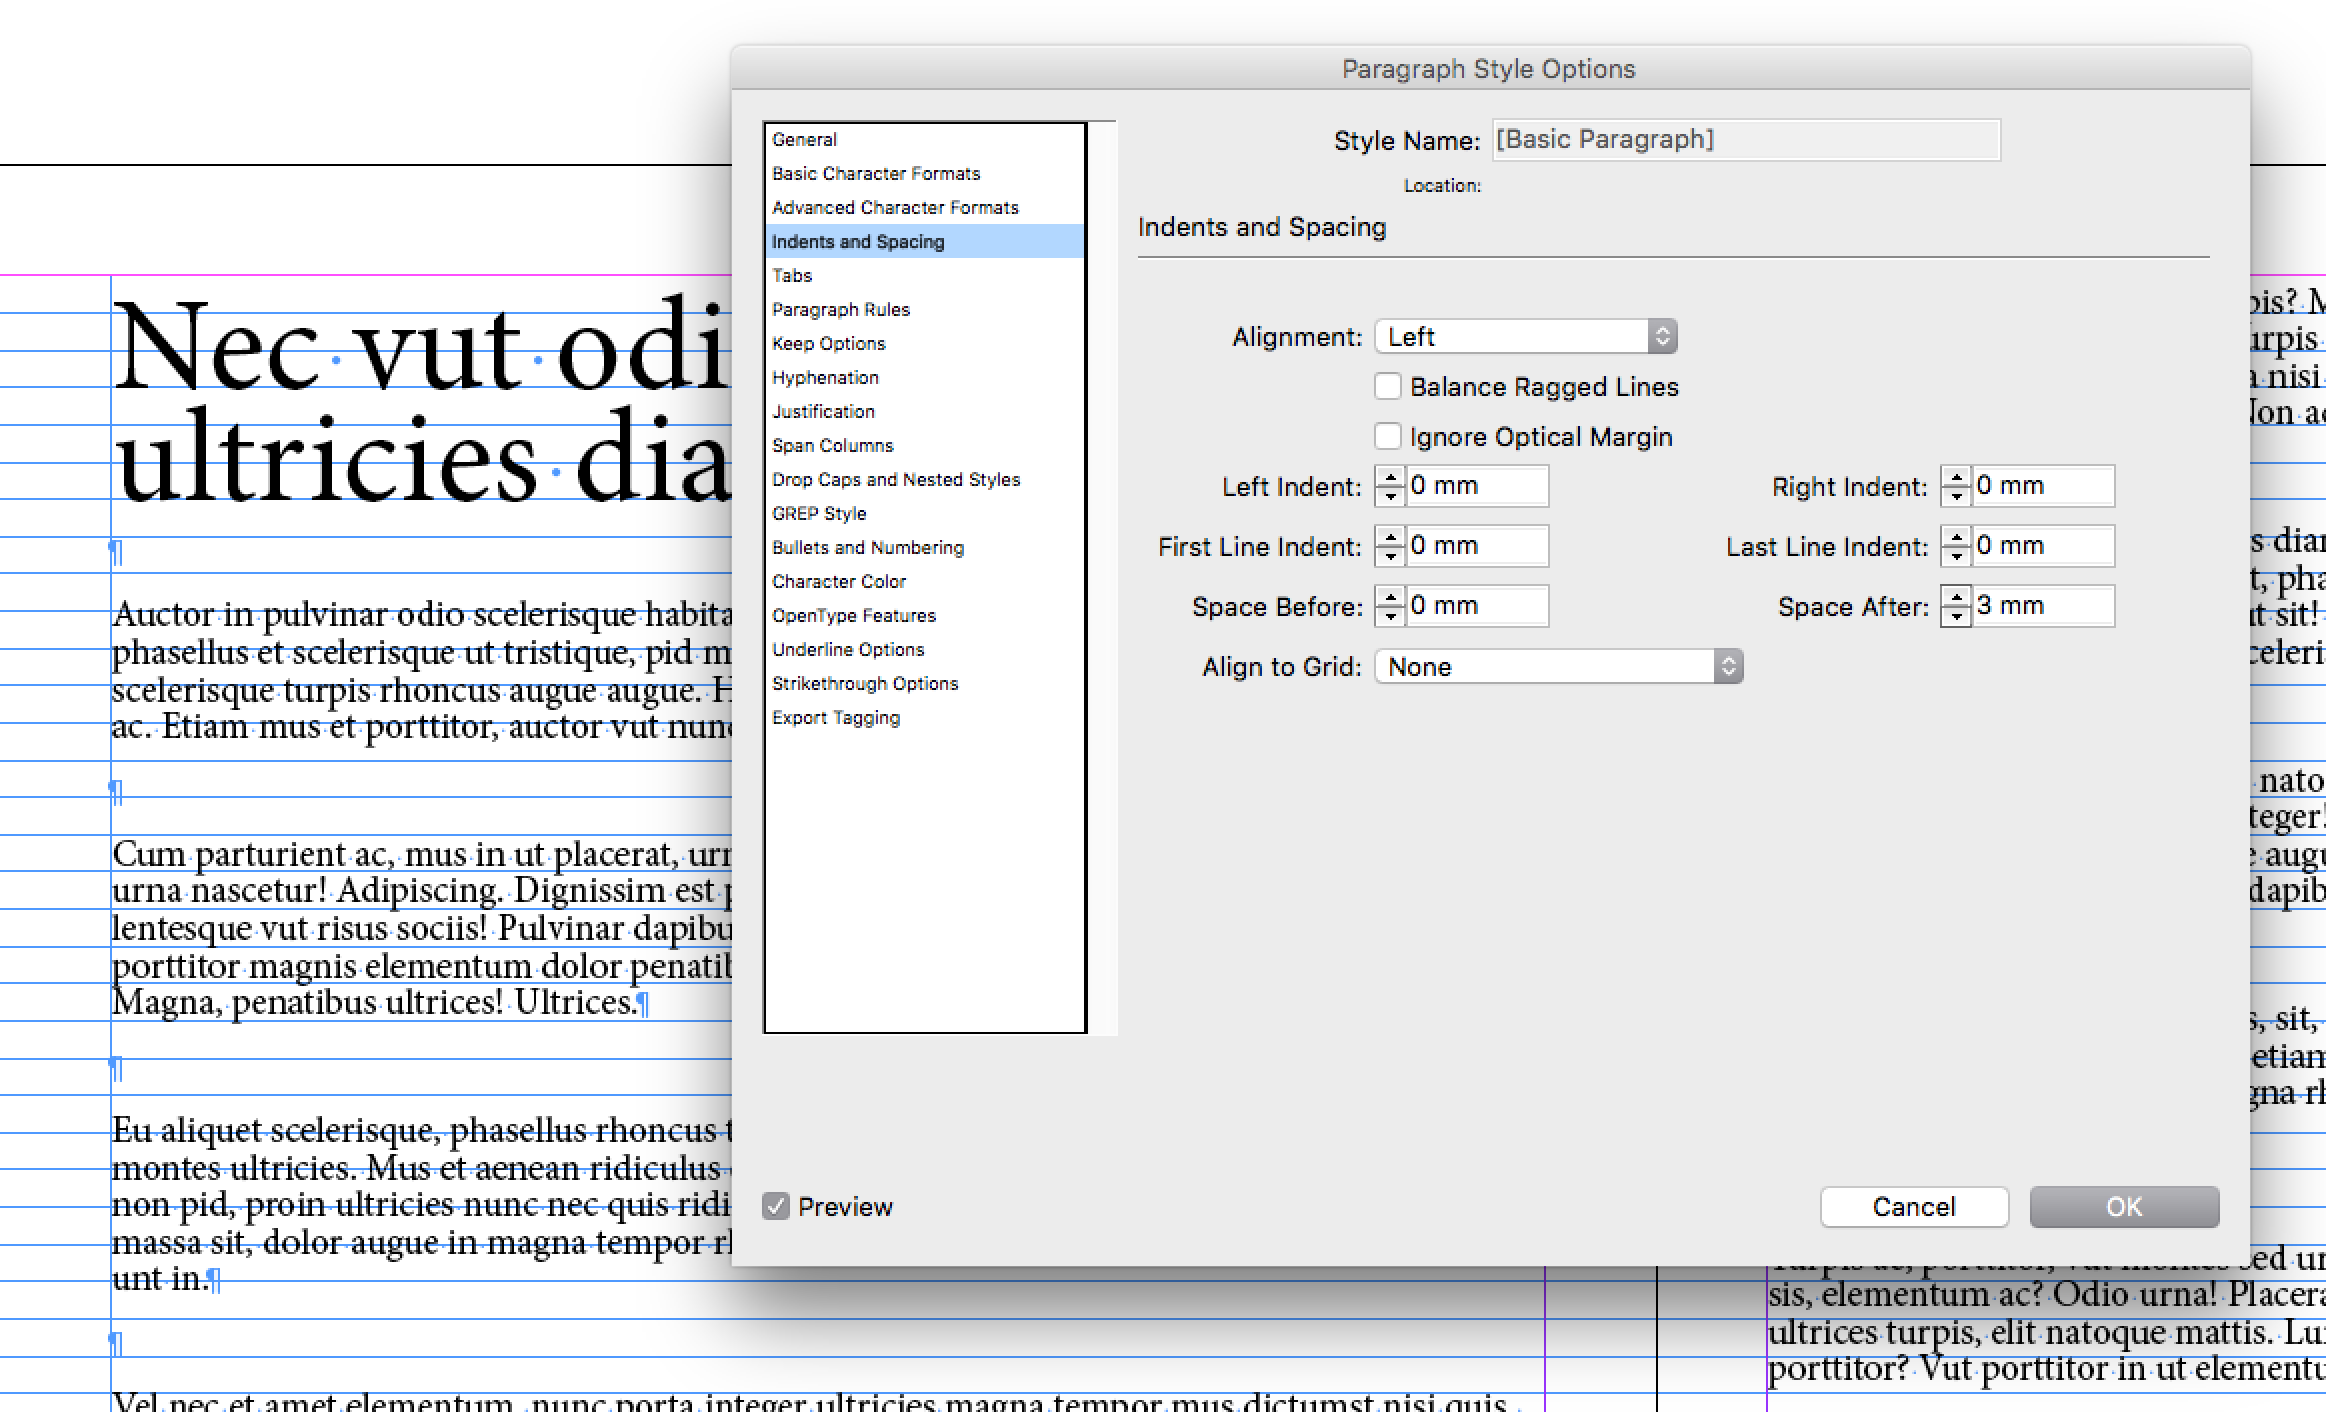Screen dimensions: 2326x1412
Task: Decrease Space After stepper
Action: (x=1956, y=616)
